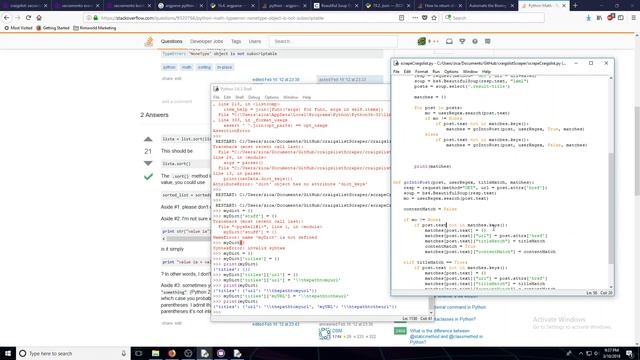Open the File menu in scrapeCraigslist editor
Viewport: 640px width, 360px height.
[396, 71]
